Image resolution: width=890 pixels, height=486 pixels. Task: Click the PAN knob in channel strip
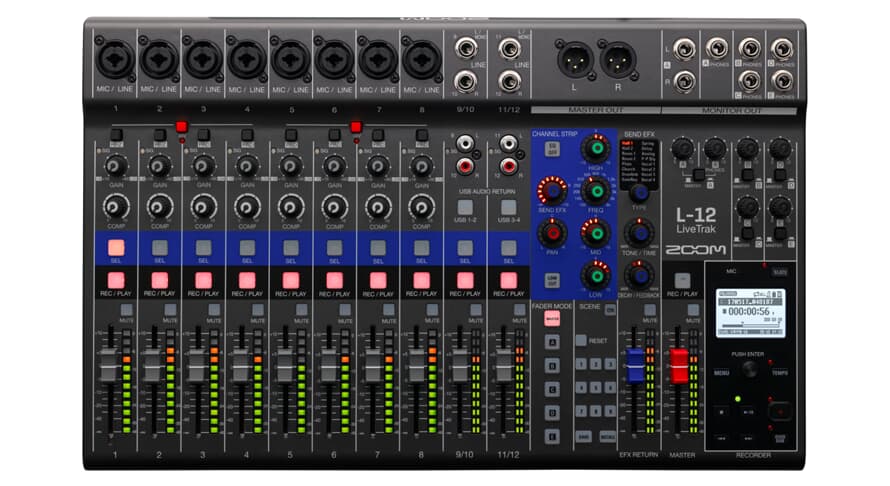pos(551,233)
